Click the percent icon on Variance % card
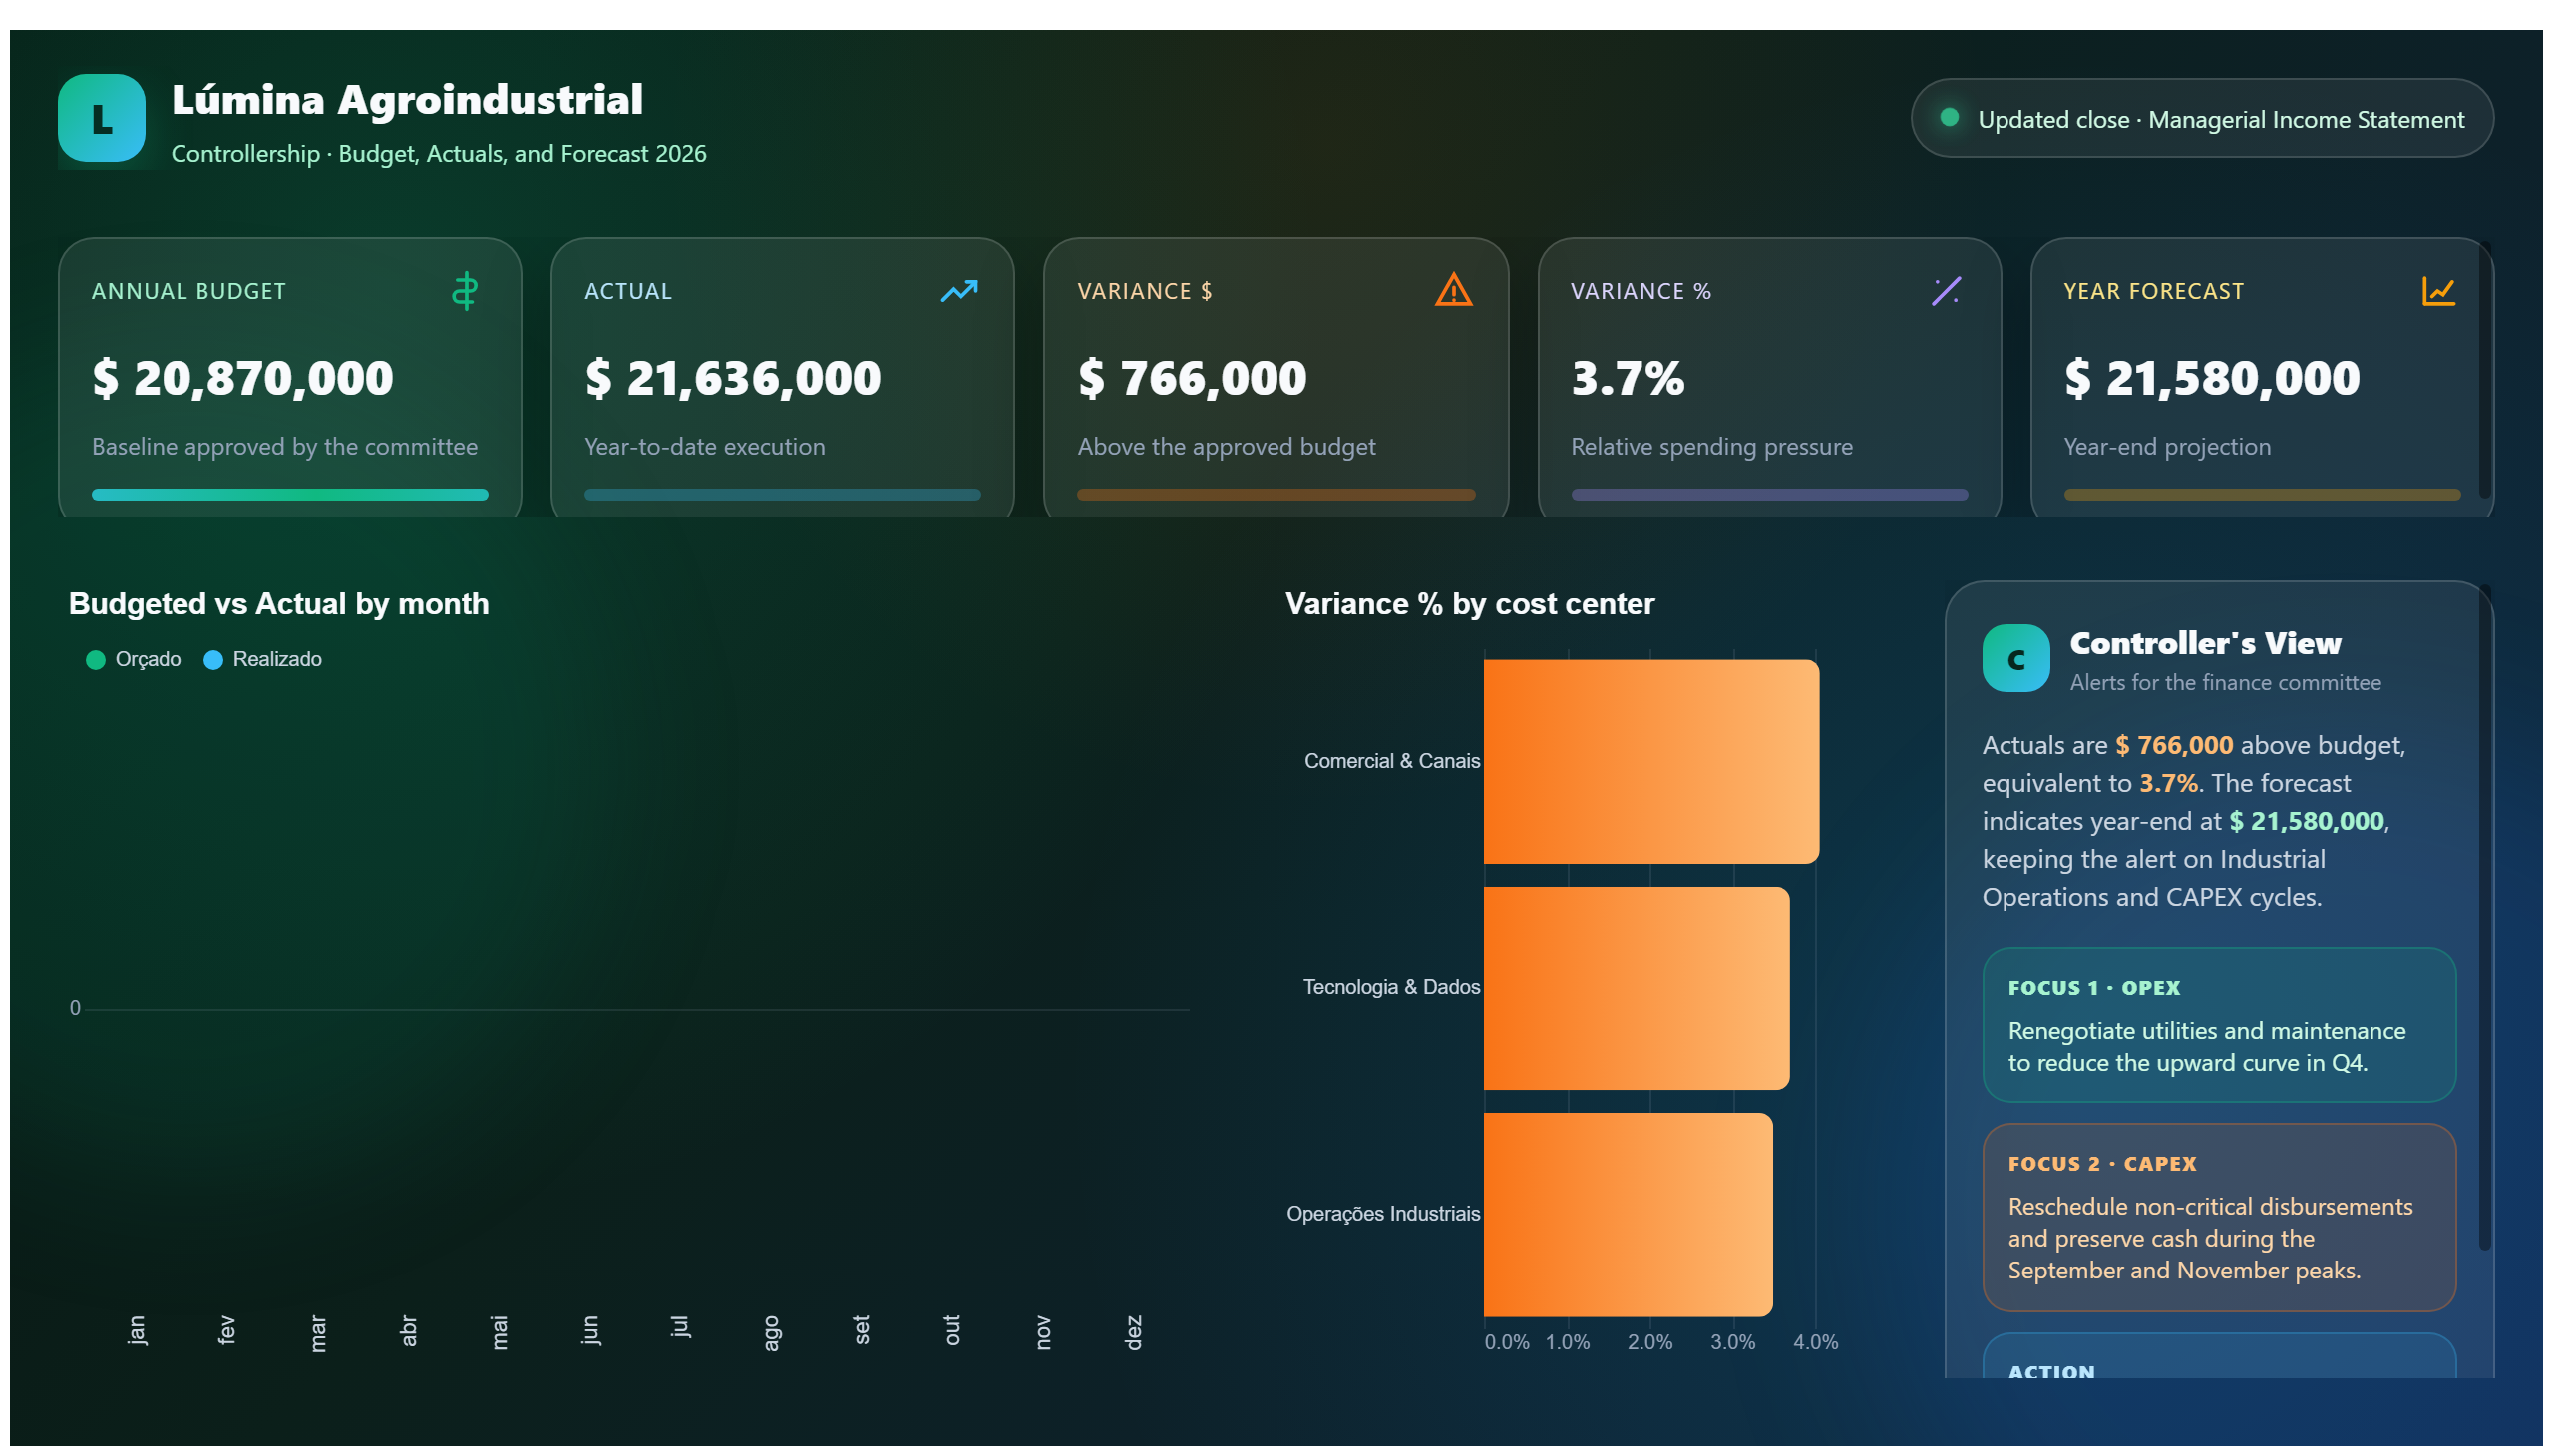 pyautogui.click(x=1945, y=291)
